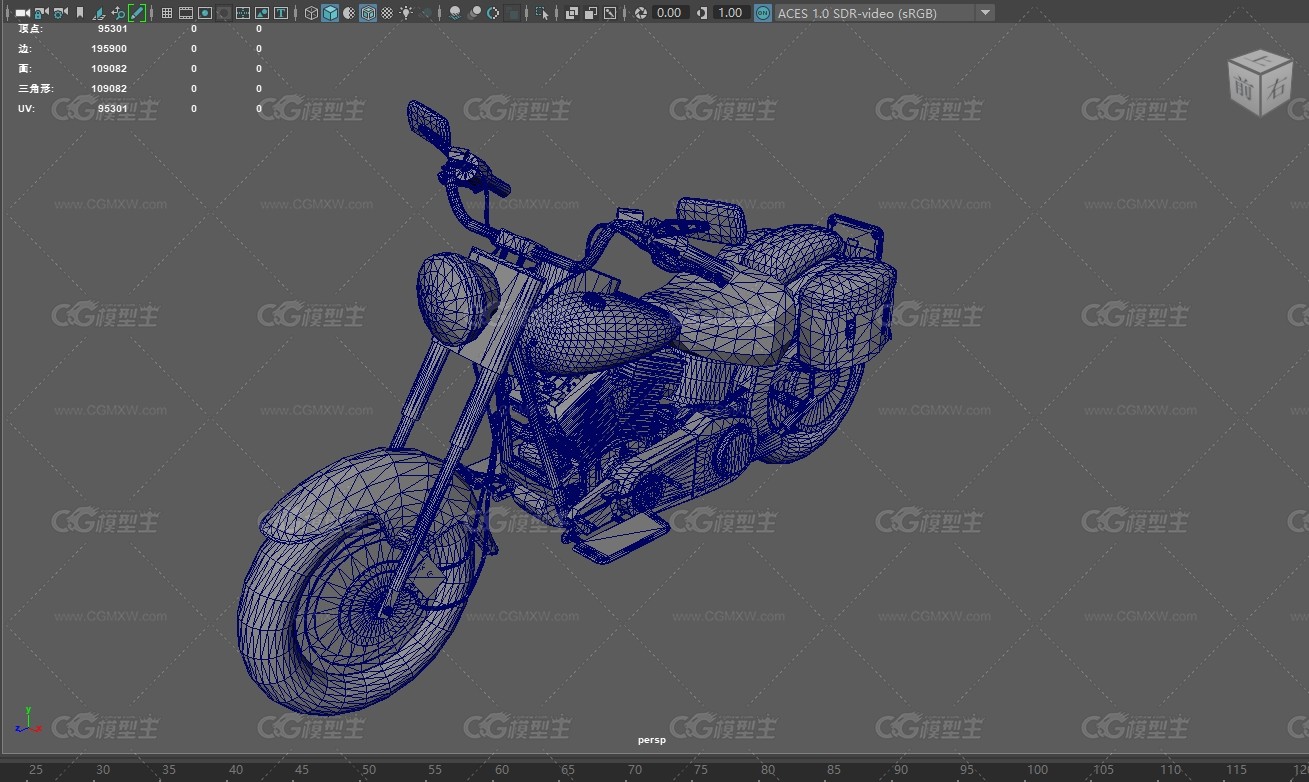Click the Screen Space Ambient Occlusion icon

[x=455, y=13]
